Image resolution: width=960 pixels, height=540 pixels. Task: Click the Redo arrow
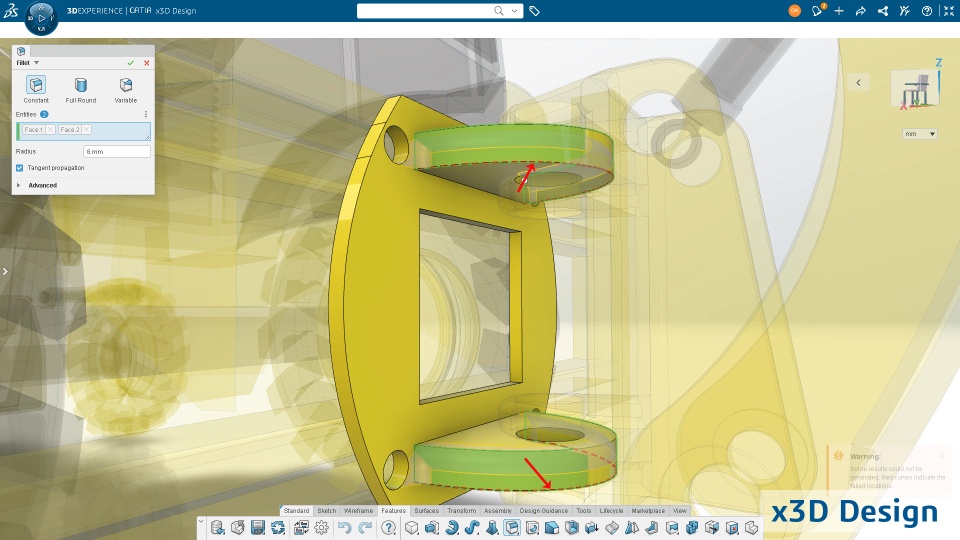coord(366,528)
